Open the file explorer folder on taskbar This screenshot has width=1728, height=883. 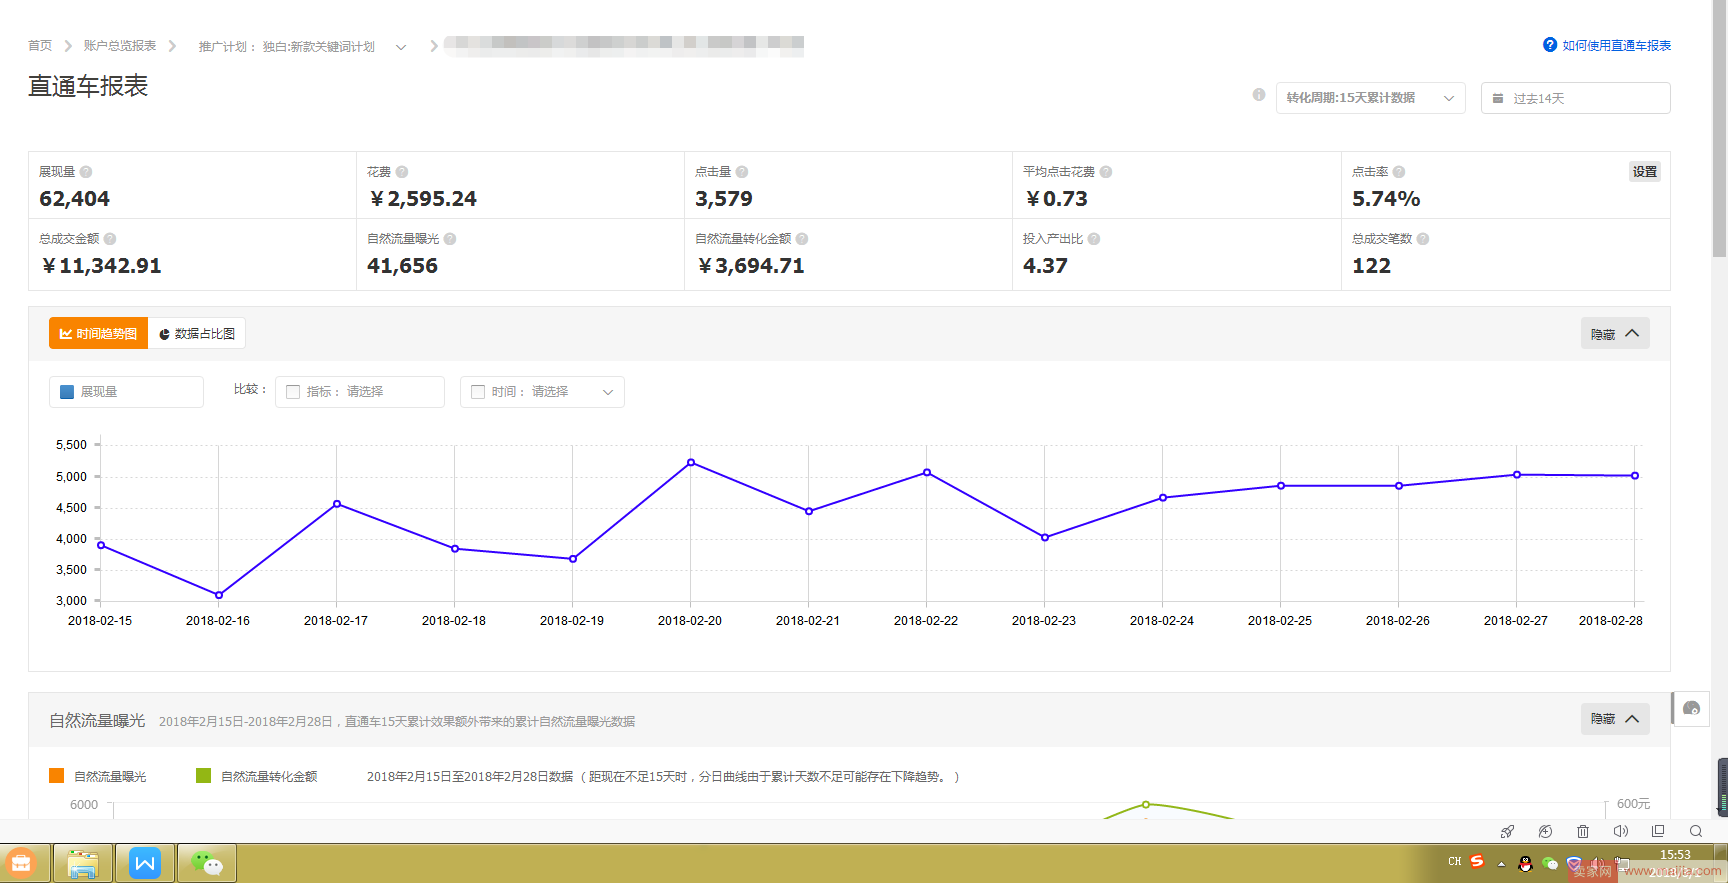(82, 863)
